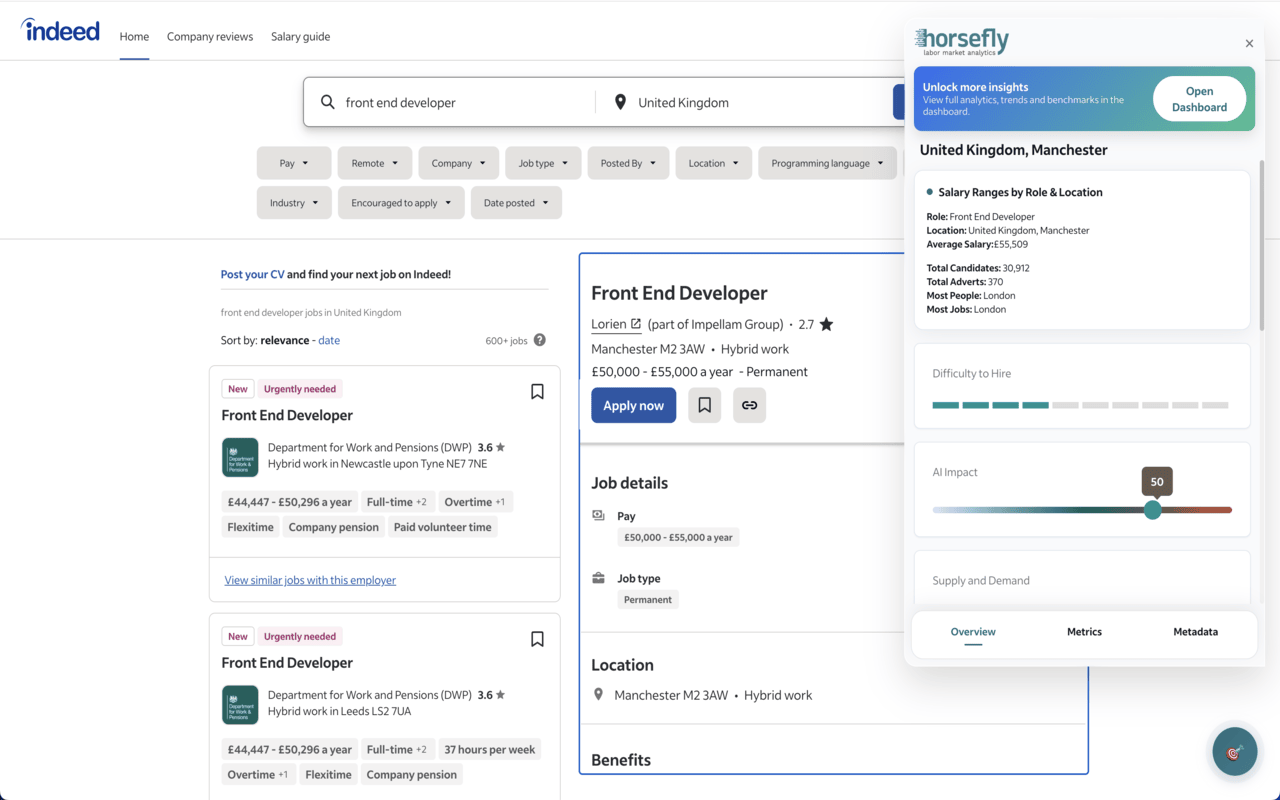Open the DWP logo on Leeds job card

coord(240,705)
